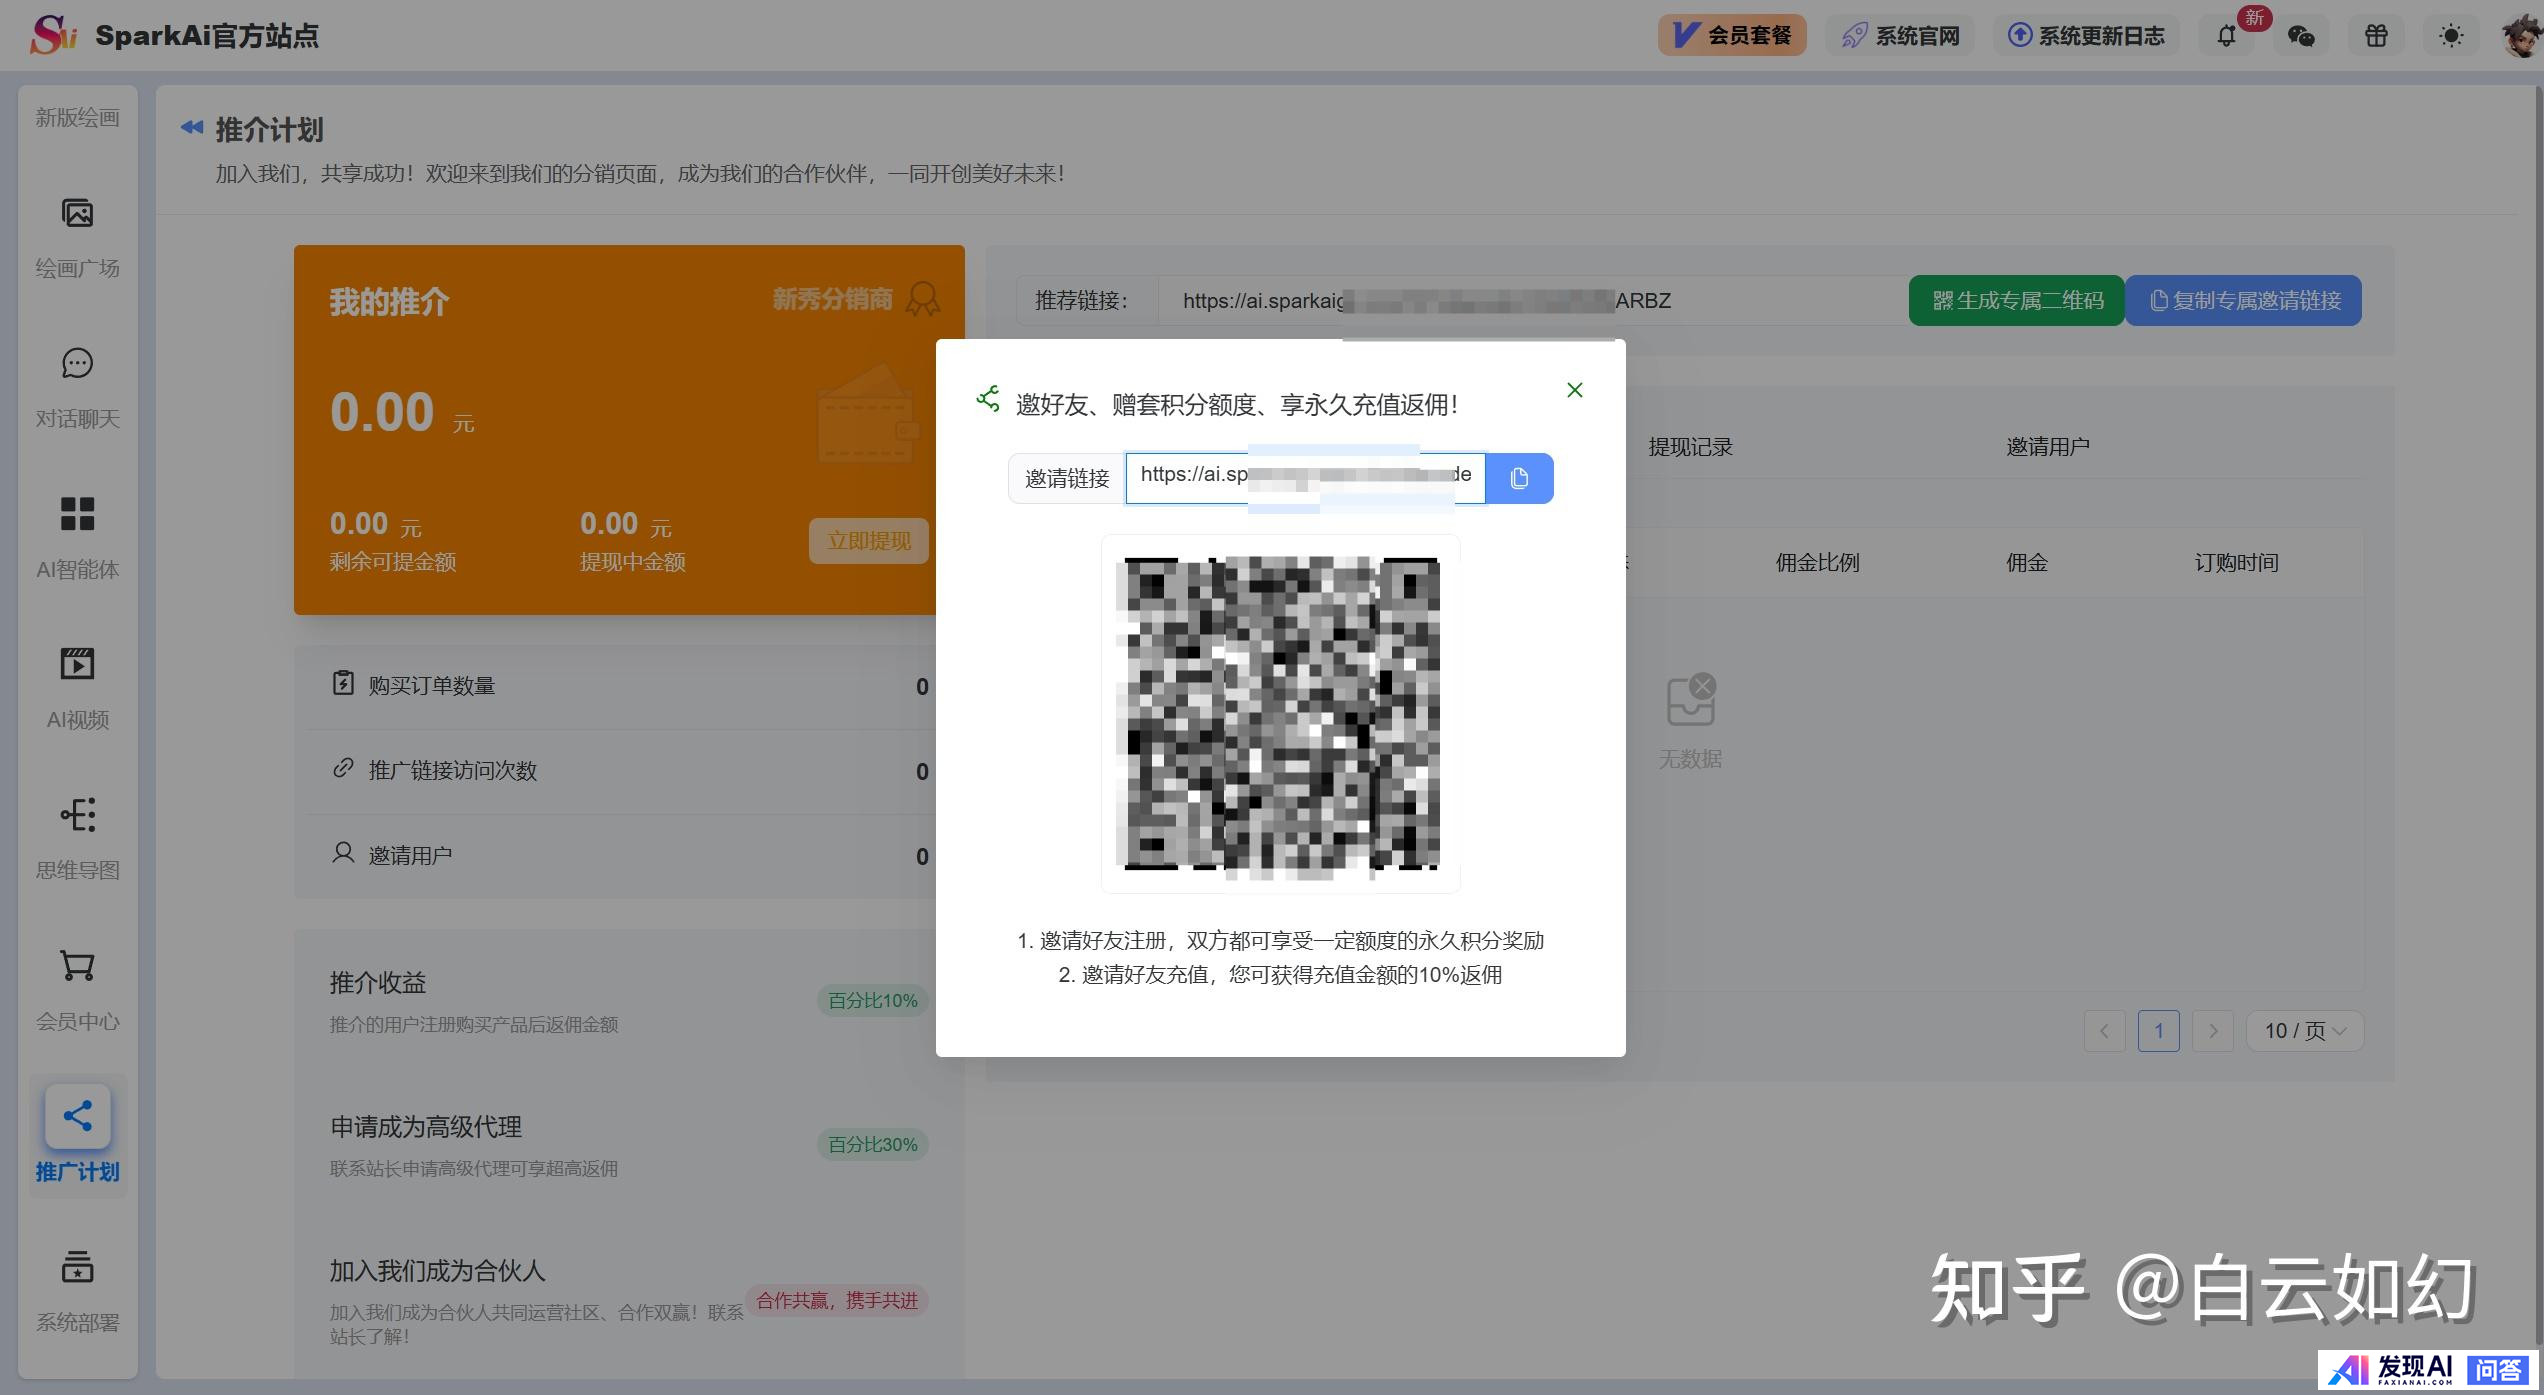
Task: Click 申请成为高级代理 heading
Action: [x=426, y=1127]
